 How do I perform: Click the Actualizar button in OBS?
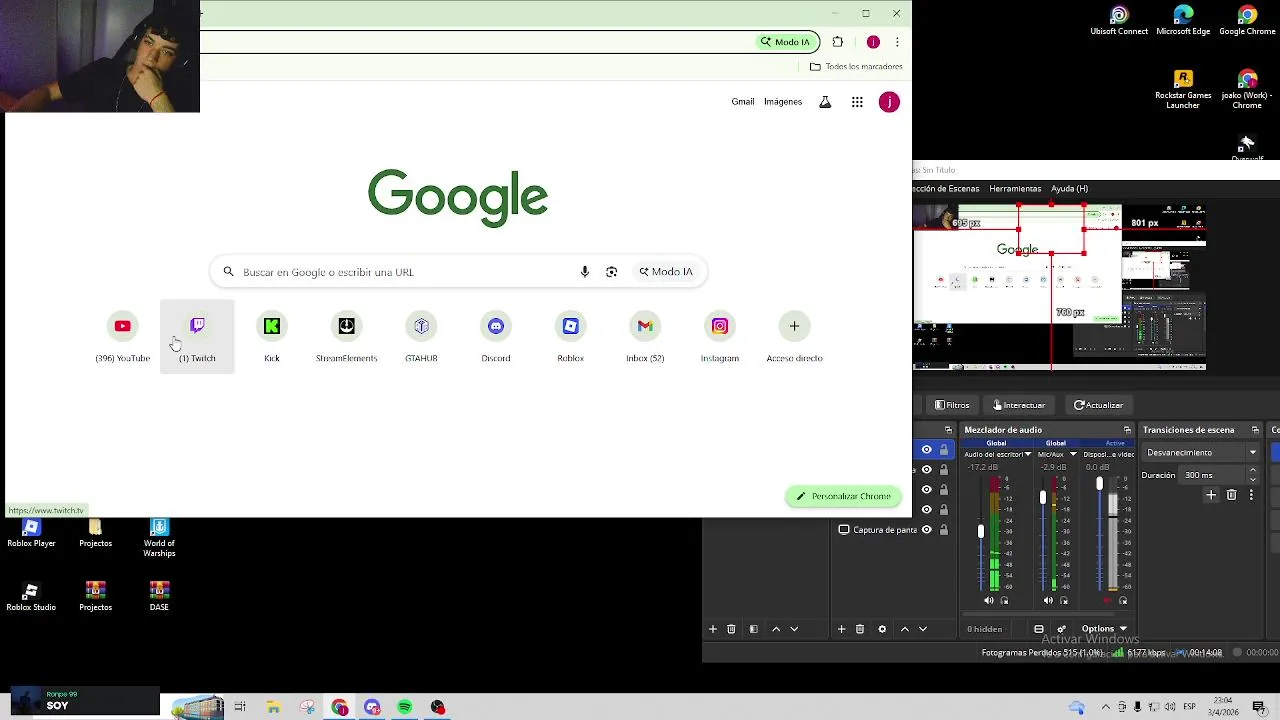pos(1099,405)
